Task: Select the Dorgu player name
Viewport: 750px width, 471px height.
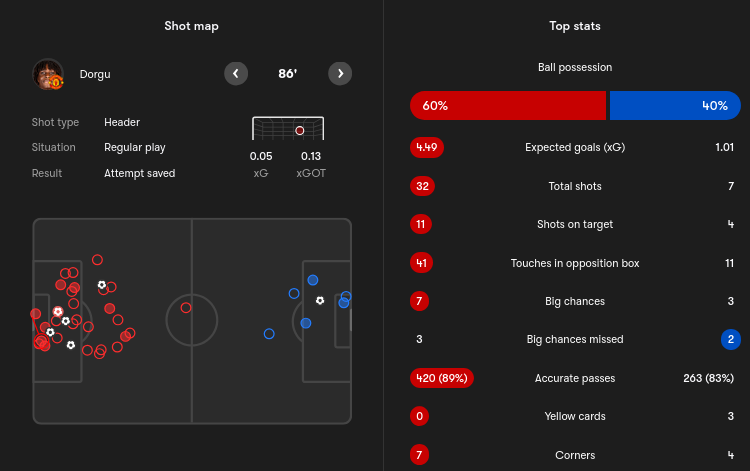Action: pyautogui.click(x=95, y=75)
